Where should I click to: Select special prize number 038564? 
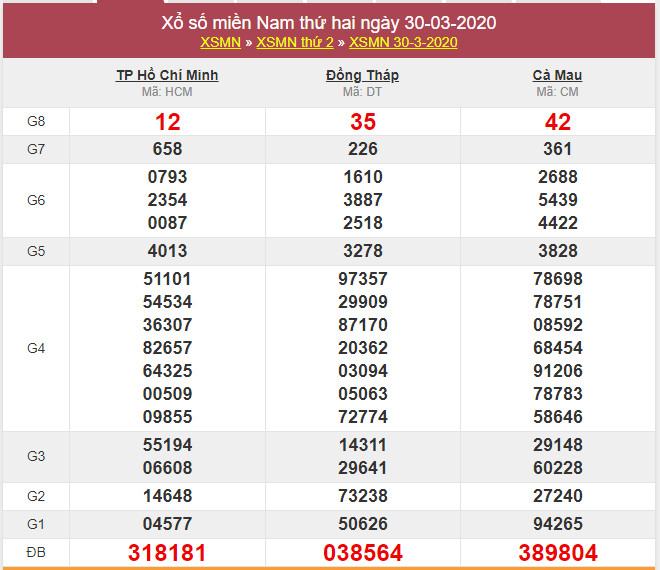[363, 553]
